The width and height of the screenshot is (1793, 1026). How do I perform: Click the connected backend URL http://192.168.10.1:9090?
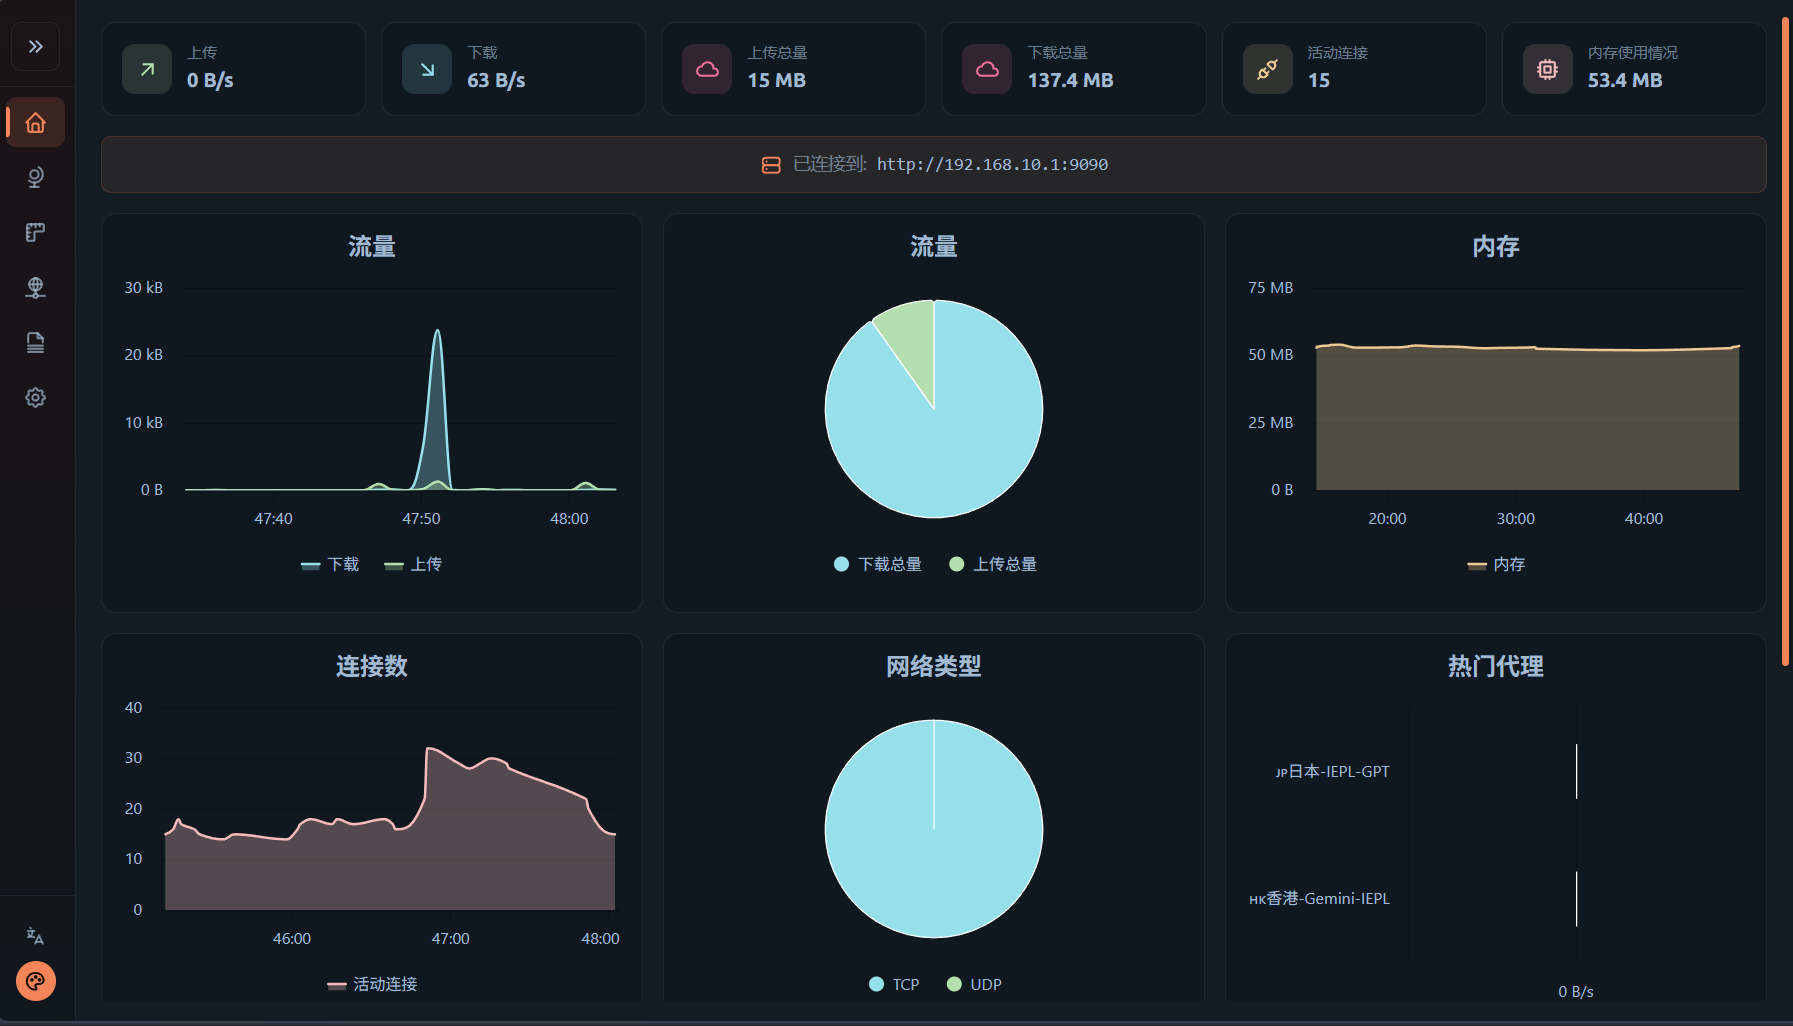coord(992,165)
